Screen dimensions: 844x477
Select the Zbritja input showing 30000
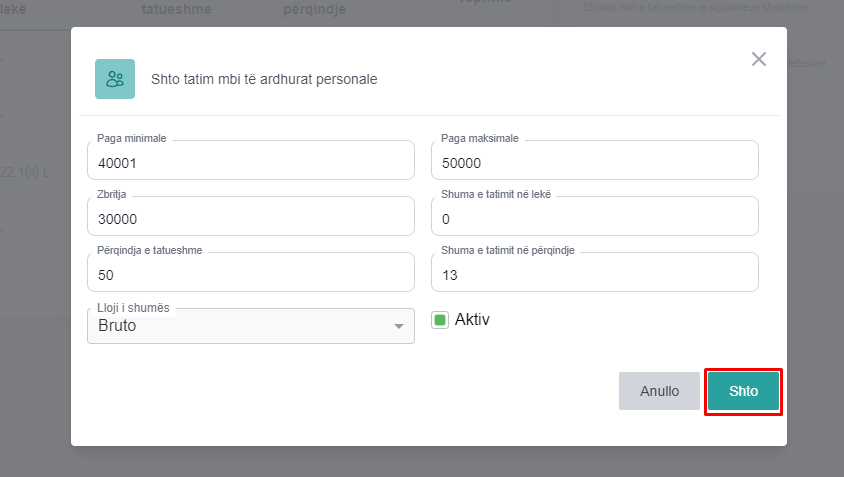pos(250,219)
